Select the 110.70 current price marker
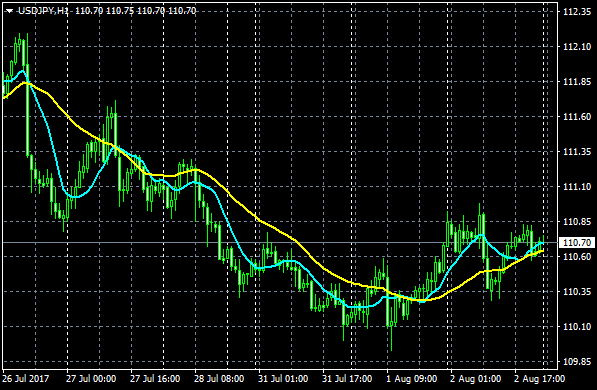597x390 pixels. coord(576,243)
